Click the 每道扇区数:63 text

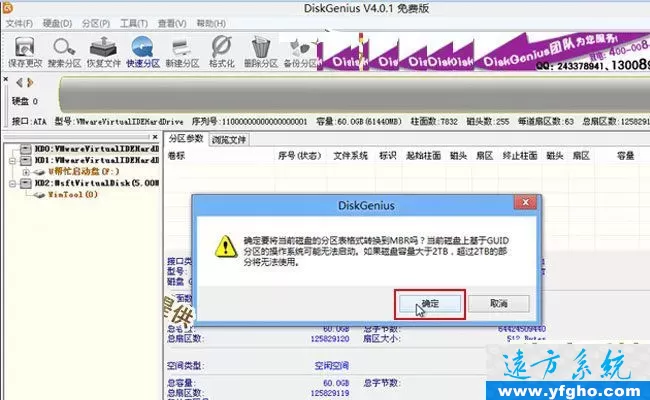coord(546,121)
